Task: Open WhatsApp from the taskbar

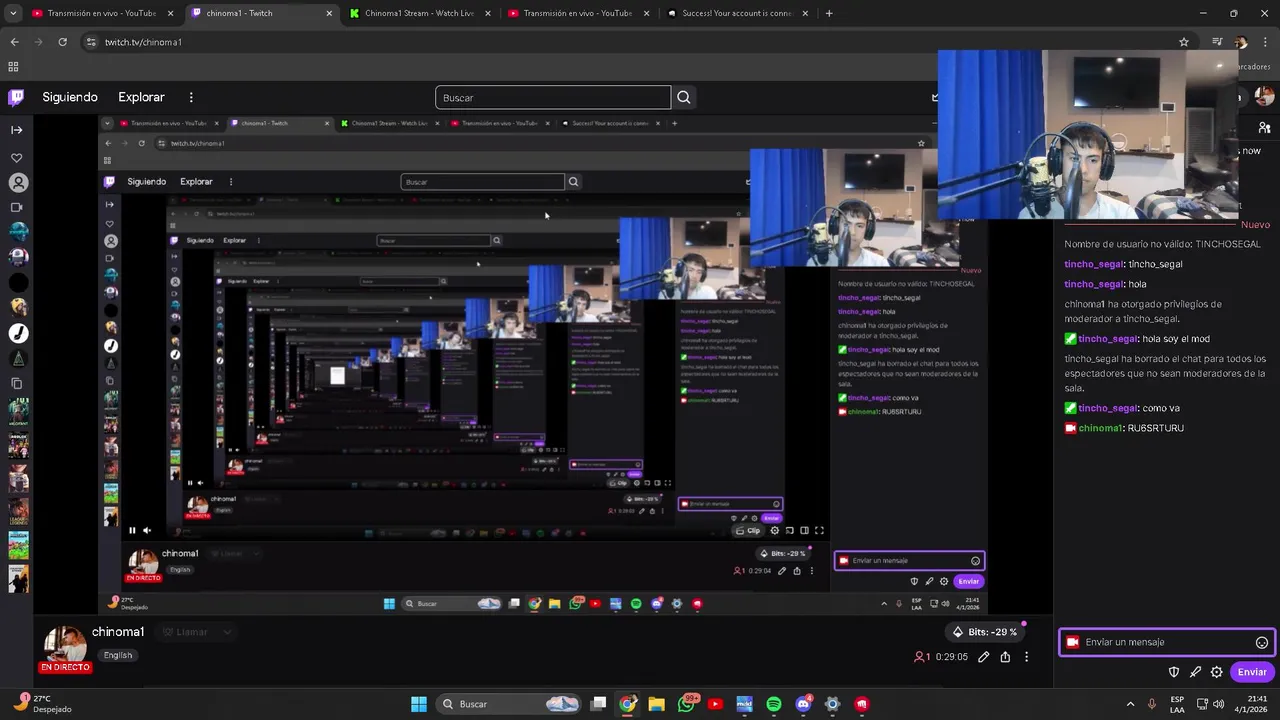Action: [686, 704]
